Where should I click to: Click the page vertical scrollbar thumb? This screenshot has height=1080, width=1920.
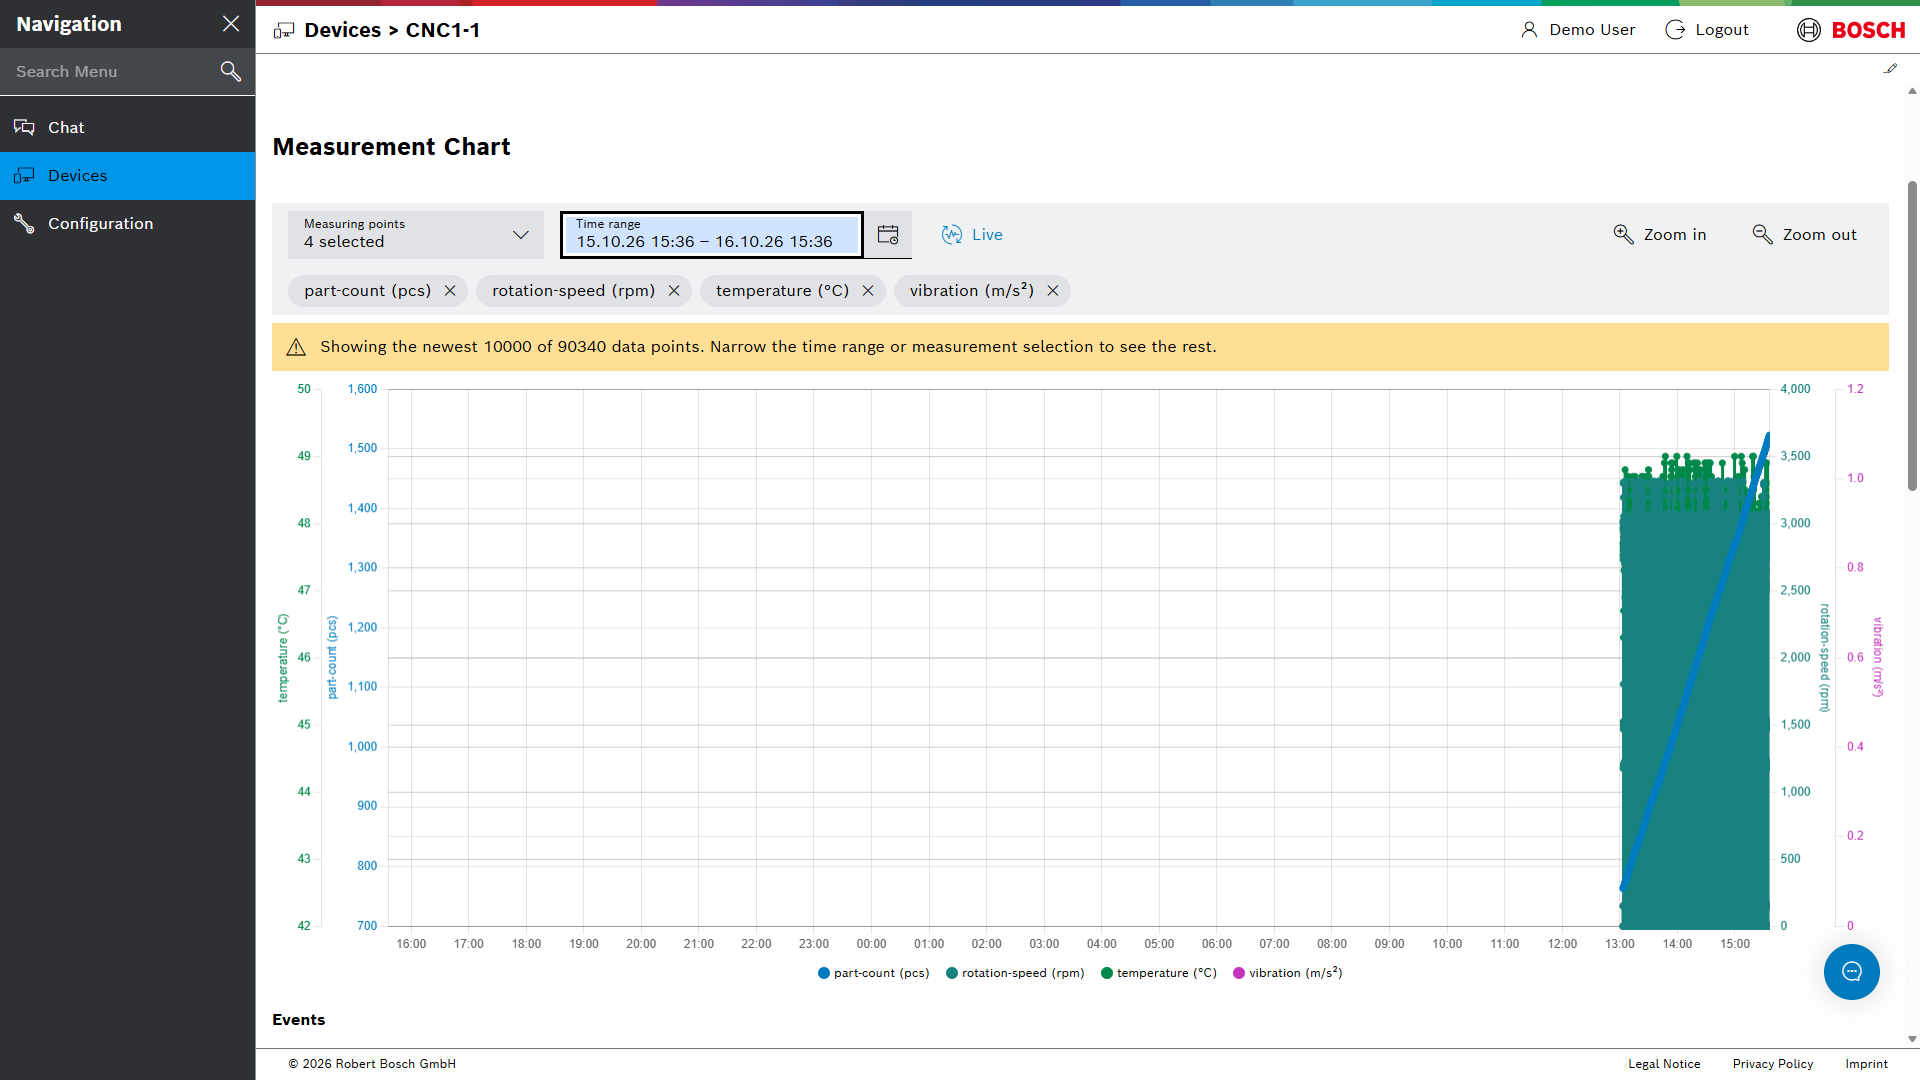pyautogui.click(x=1912, y=335)
